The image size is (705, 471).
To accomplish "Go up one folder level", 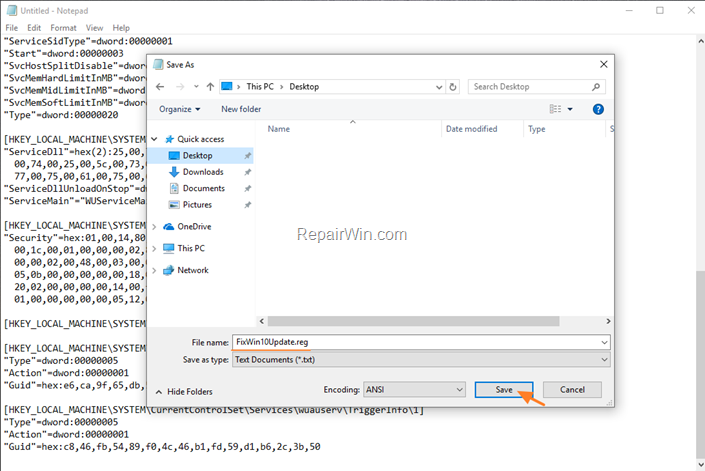I will 210,87.
